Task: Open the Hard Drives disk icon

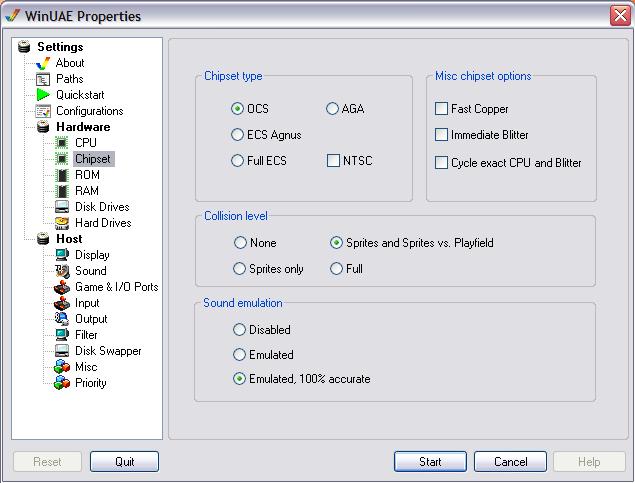Action: [62, 223]
